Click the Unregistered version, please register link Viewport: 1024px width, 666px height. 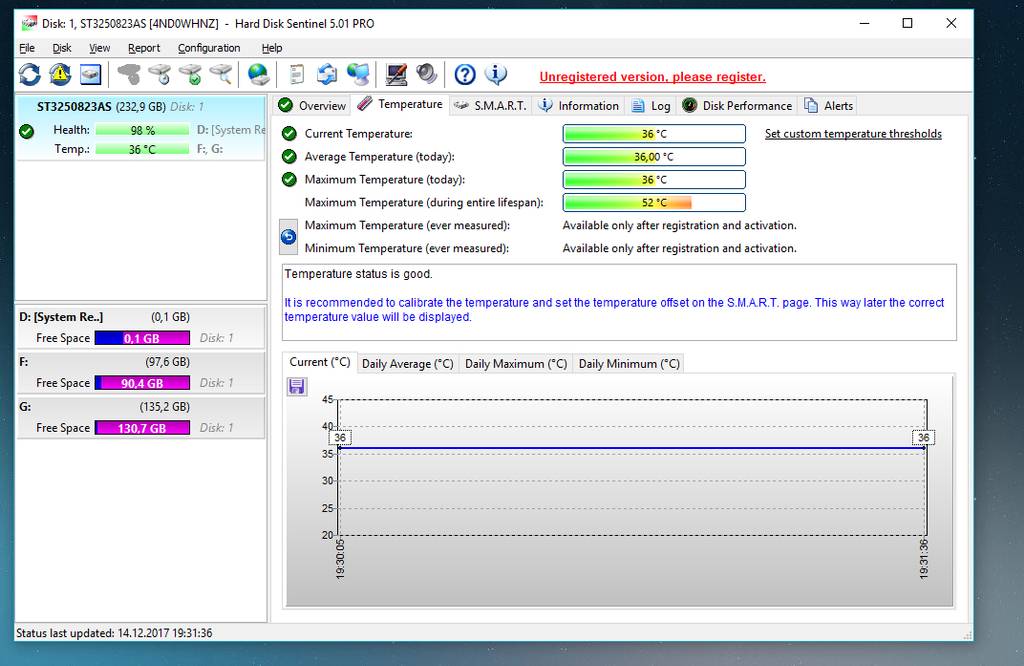click(652, 77)
